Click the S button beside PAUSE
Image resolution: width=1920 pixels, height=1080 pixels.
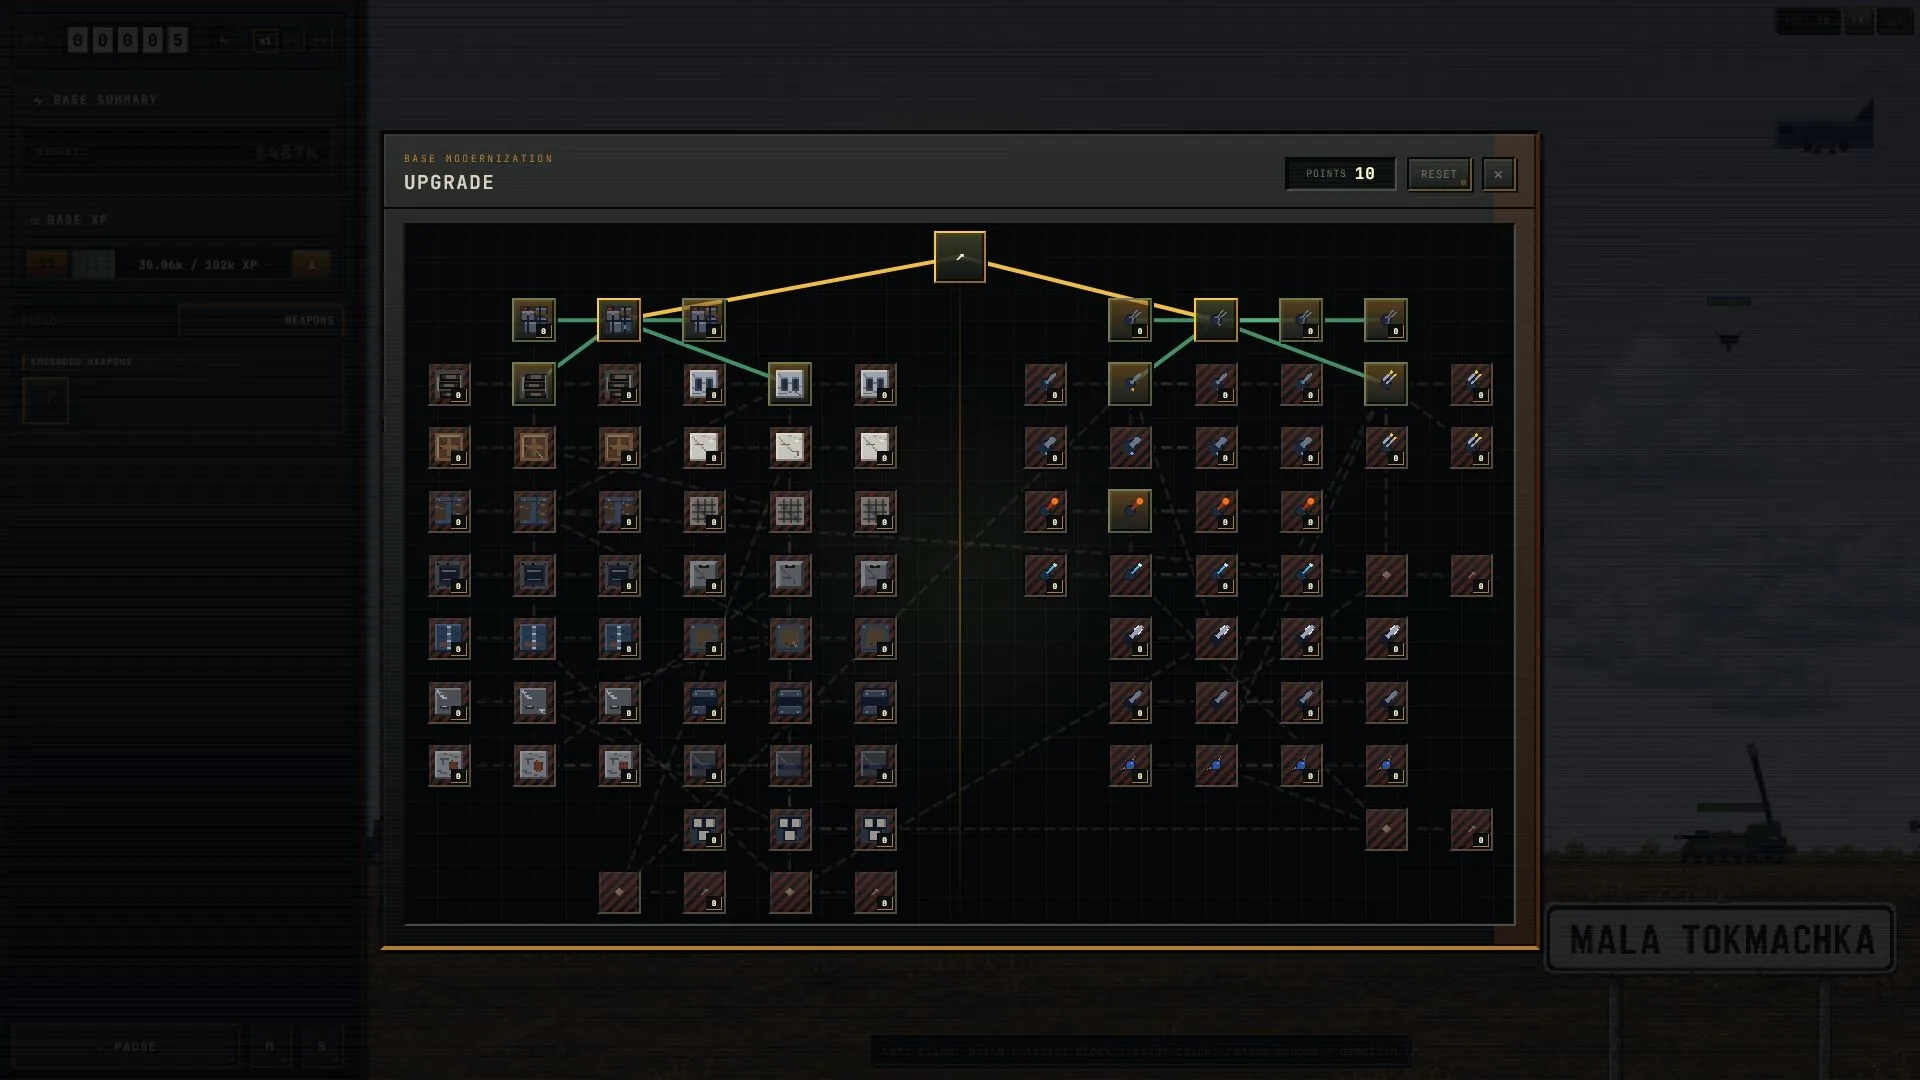(x=322, y=1046)
